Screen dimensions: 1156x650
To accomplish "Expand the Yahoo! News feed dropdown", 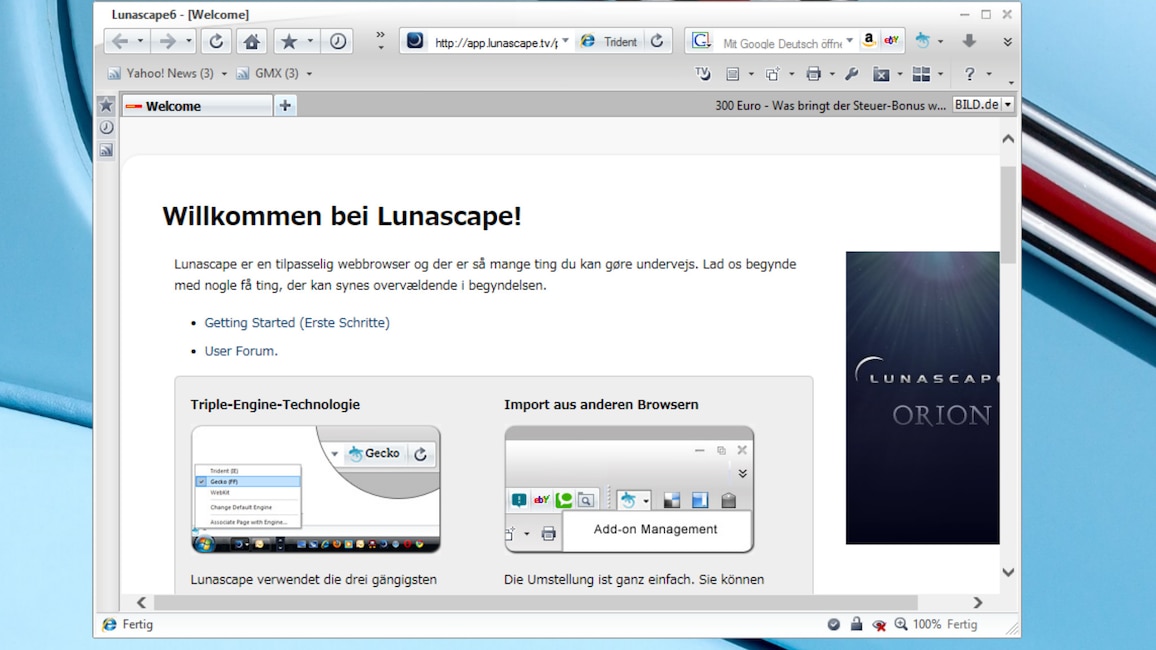I will pyautogui.click(x=224, y=74).
